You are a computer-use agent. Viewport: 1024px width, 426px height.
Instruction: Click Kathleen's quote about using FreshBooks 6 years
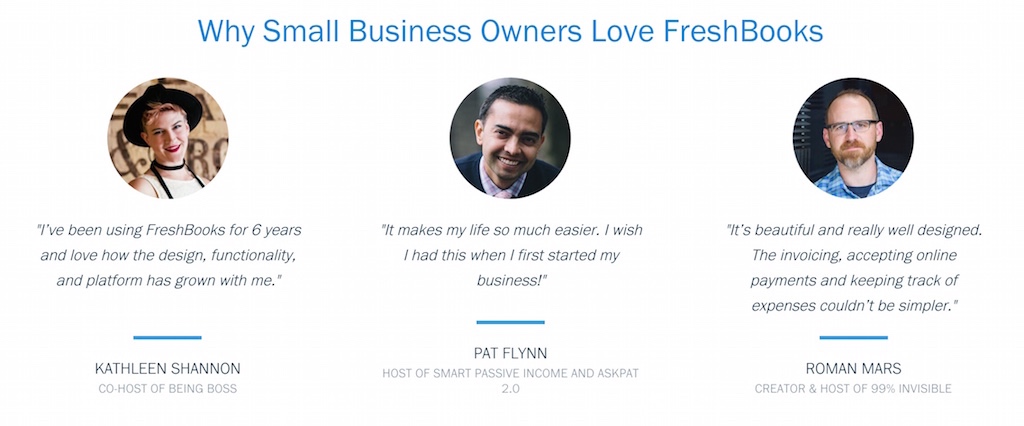click(x=168, y=255)
